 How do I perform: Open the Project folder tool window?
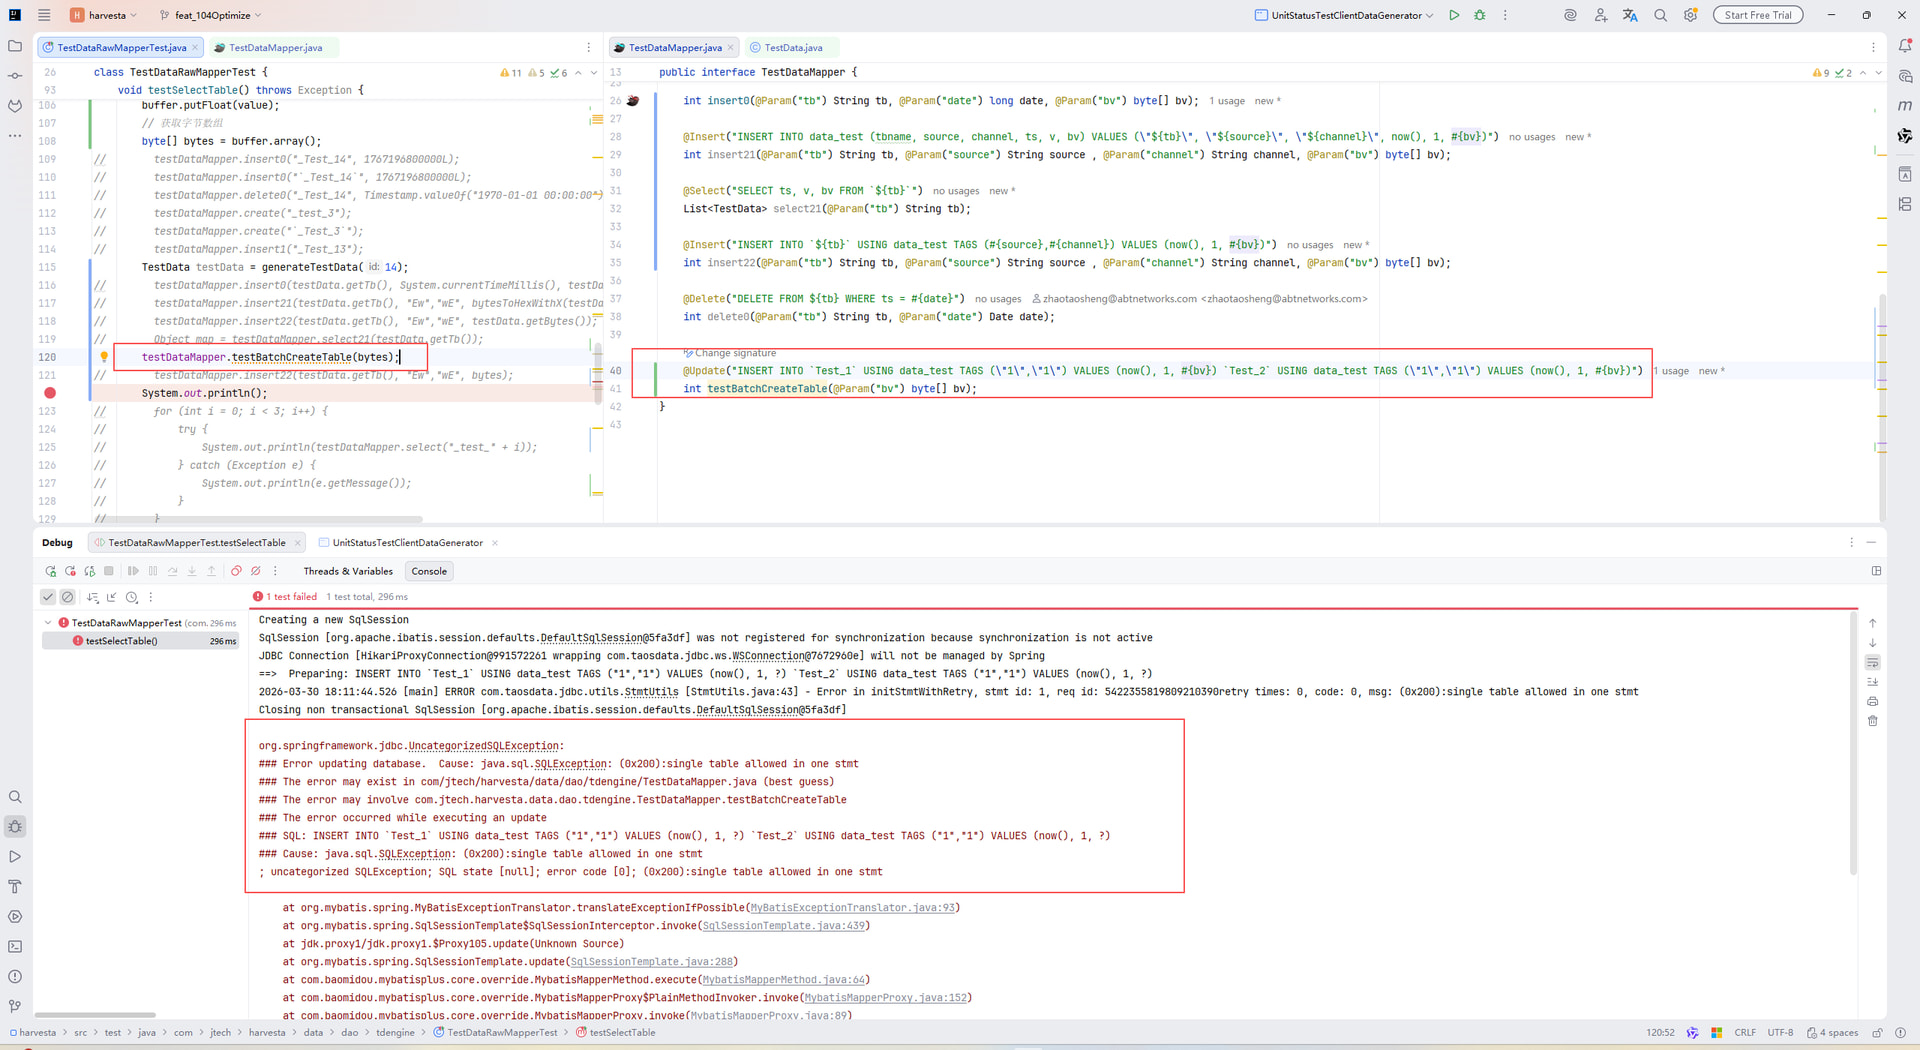15,46
